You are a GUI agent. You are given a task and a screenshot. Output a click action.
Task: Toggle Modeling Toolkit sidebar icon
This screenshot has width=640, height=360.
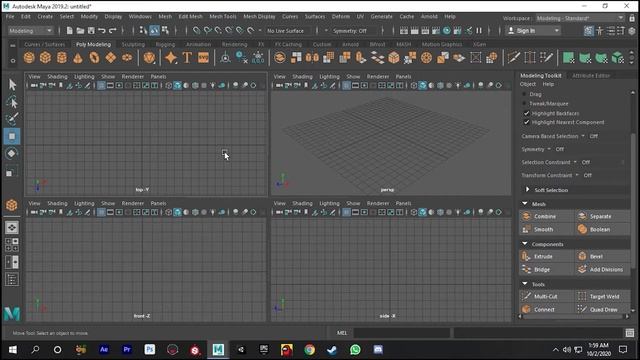pyautogui.click(x=589, y=31)
